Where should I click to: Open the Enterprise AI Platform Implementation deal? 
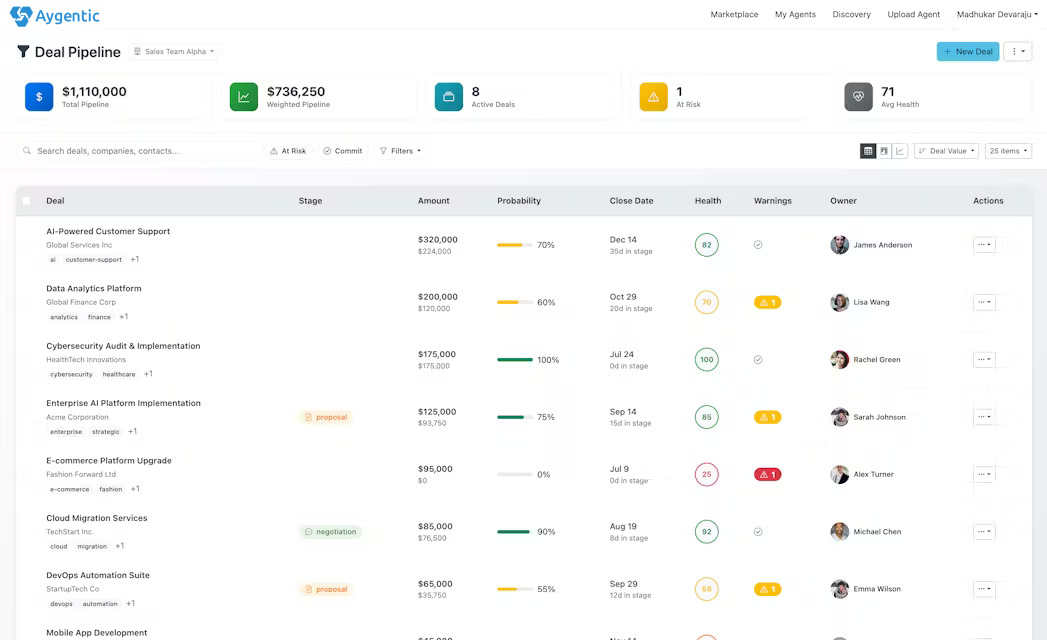[x=124, y=403]
